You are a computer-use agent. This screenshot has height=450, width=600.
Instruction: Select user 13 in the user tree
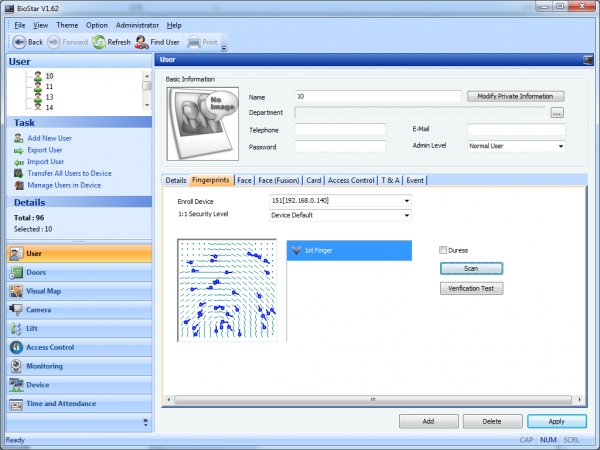[49, 97]
